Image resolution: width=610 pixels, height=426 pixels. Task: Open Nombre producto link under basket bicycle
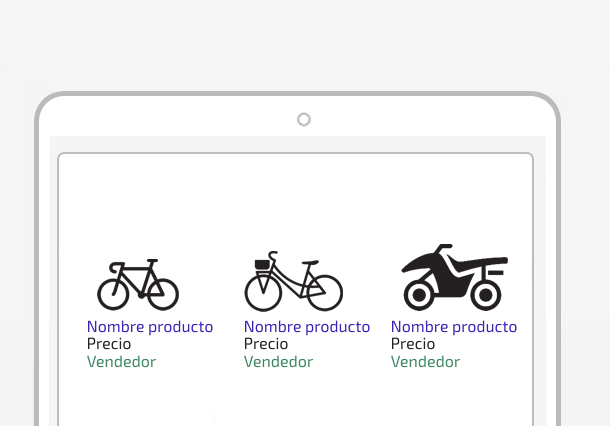click(307, 327)
